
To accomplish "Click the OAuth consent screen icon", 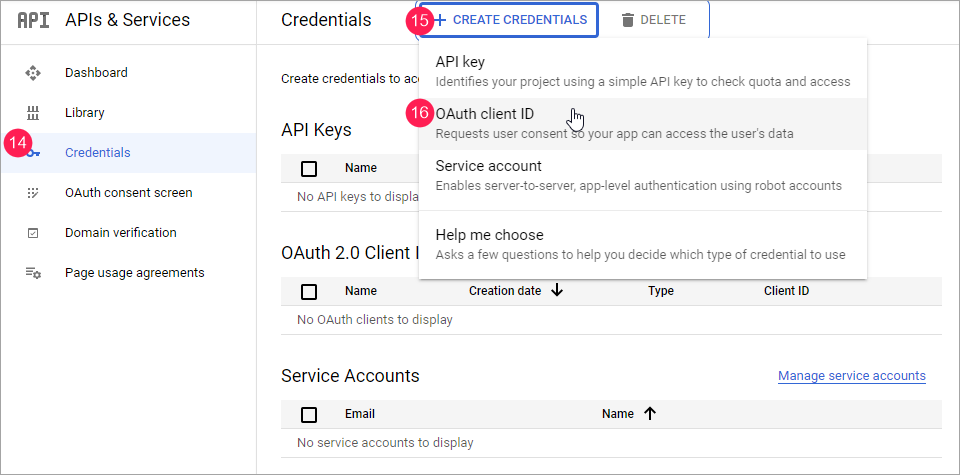I will 33,193.
